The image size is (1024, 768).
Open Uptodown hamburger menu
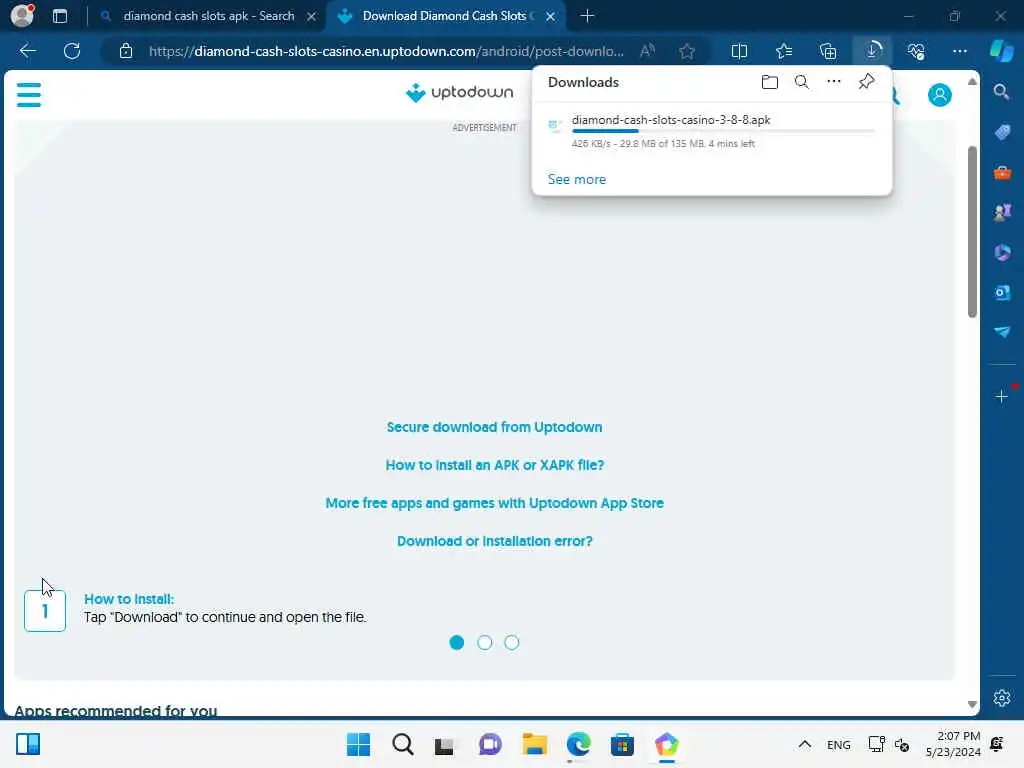pos(29,95)
